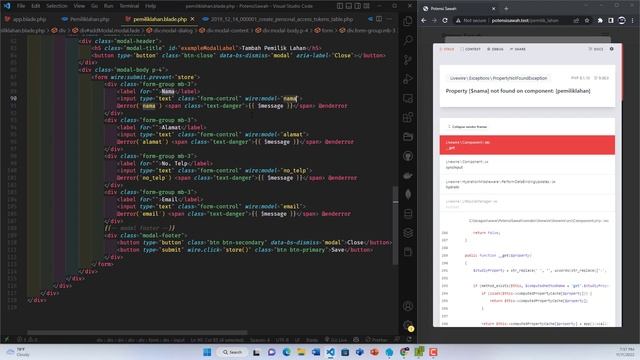Open a new browser tab with plus

point(506,8)
